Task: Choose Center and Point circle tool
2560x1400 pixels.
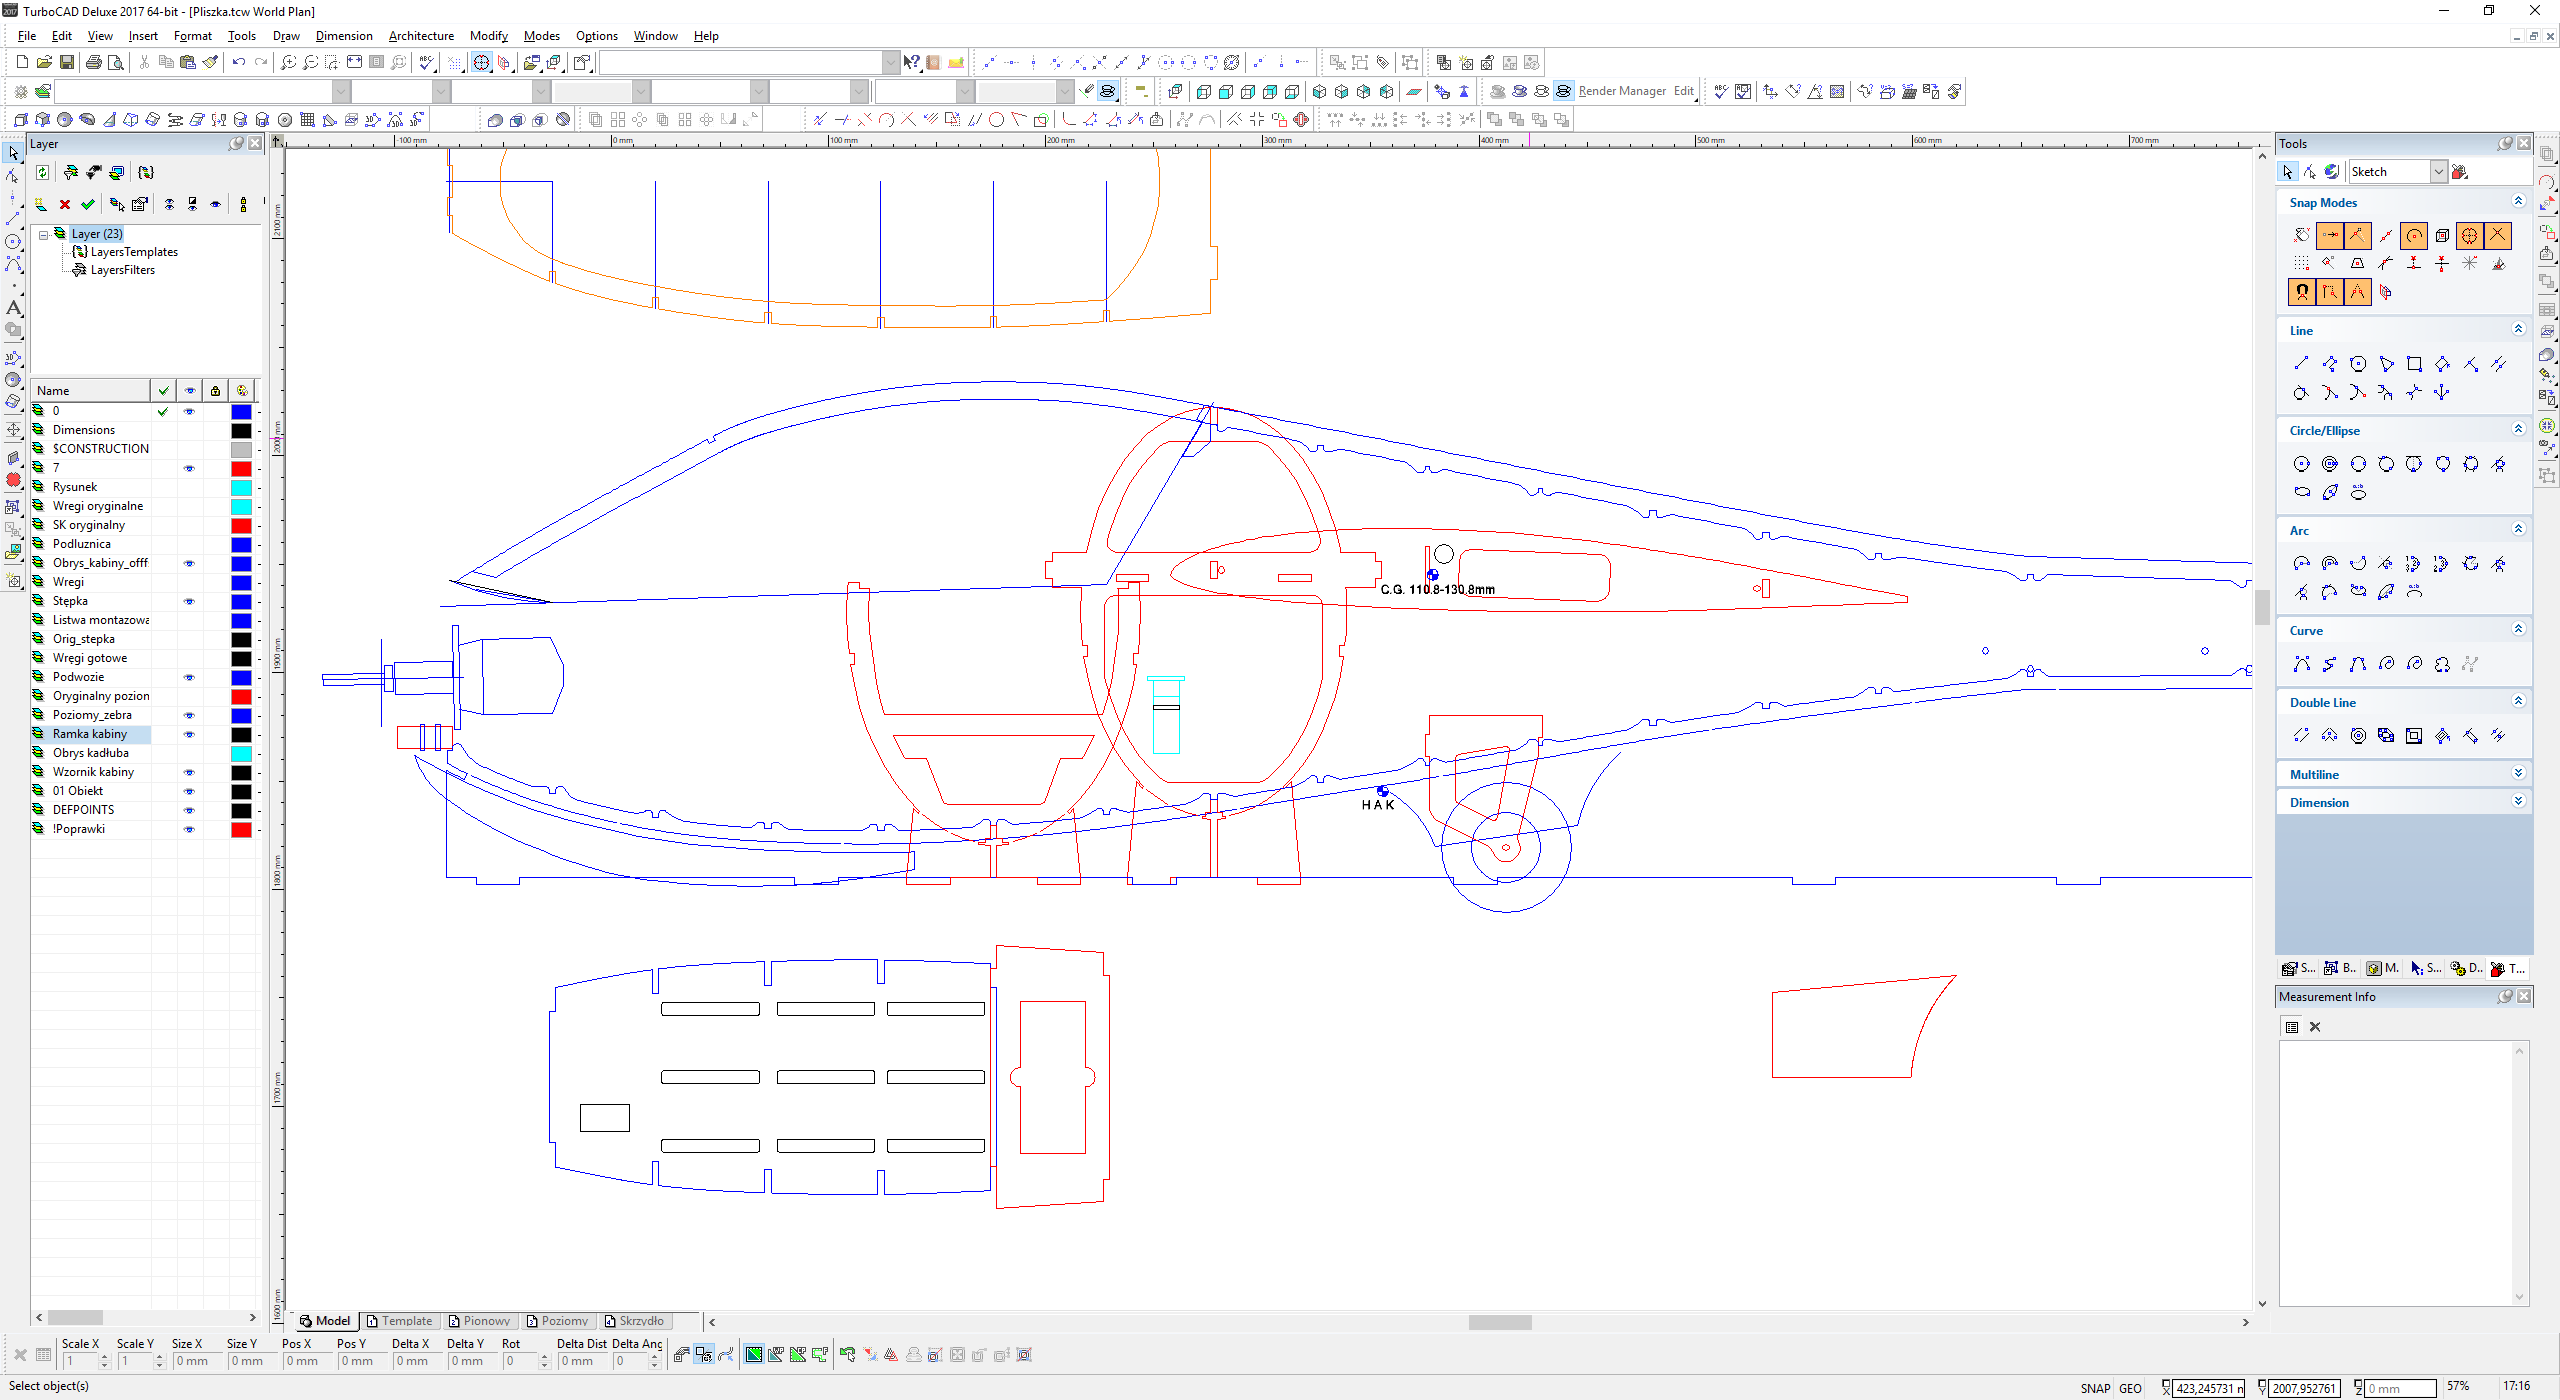Action: pyautogui.click(x=2301, y=464)
